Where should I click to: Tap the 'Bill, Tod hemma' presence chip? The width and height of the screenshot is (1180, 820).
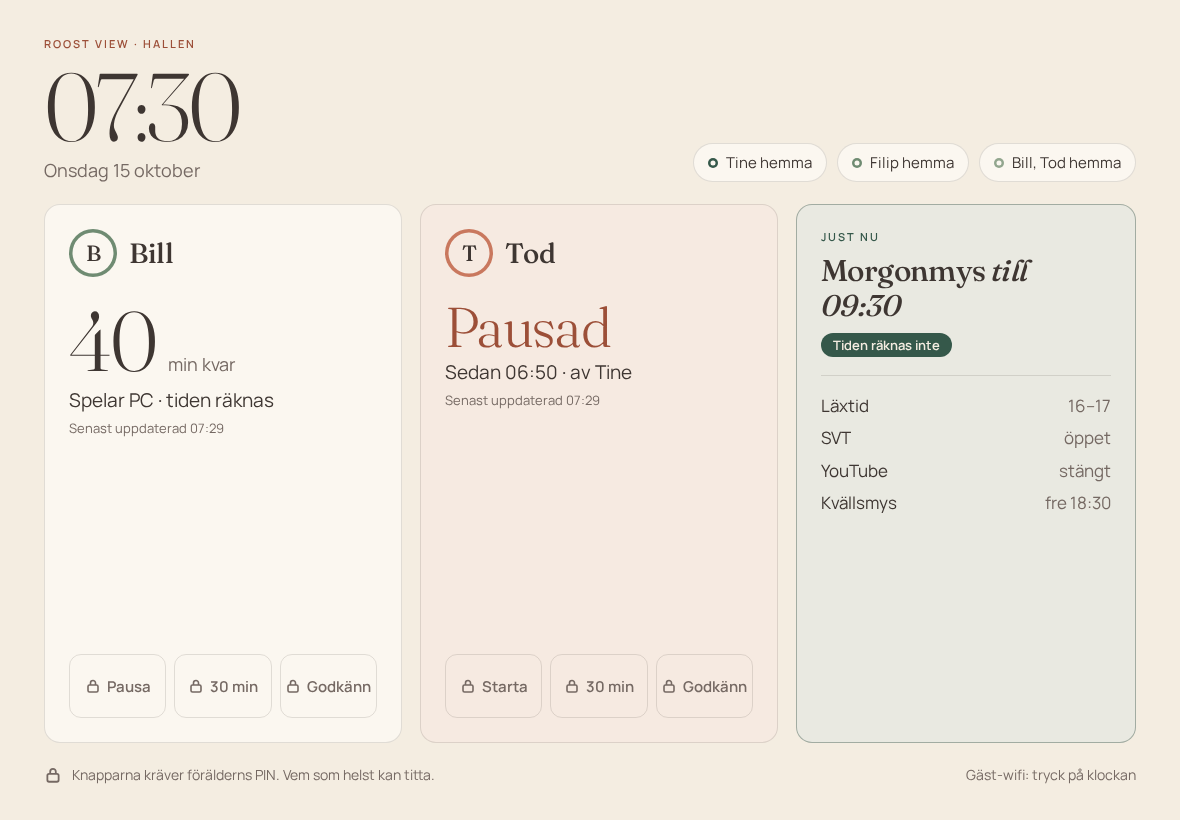[1057, 162]
